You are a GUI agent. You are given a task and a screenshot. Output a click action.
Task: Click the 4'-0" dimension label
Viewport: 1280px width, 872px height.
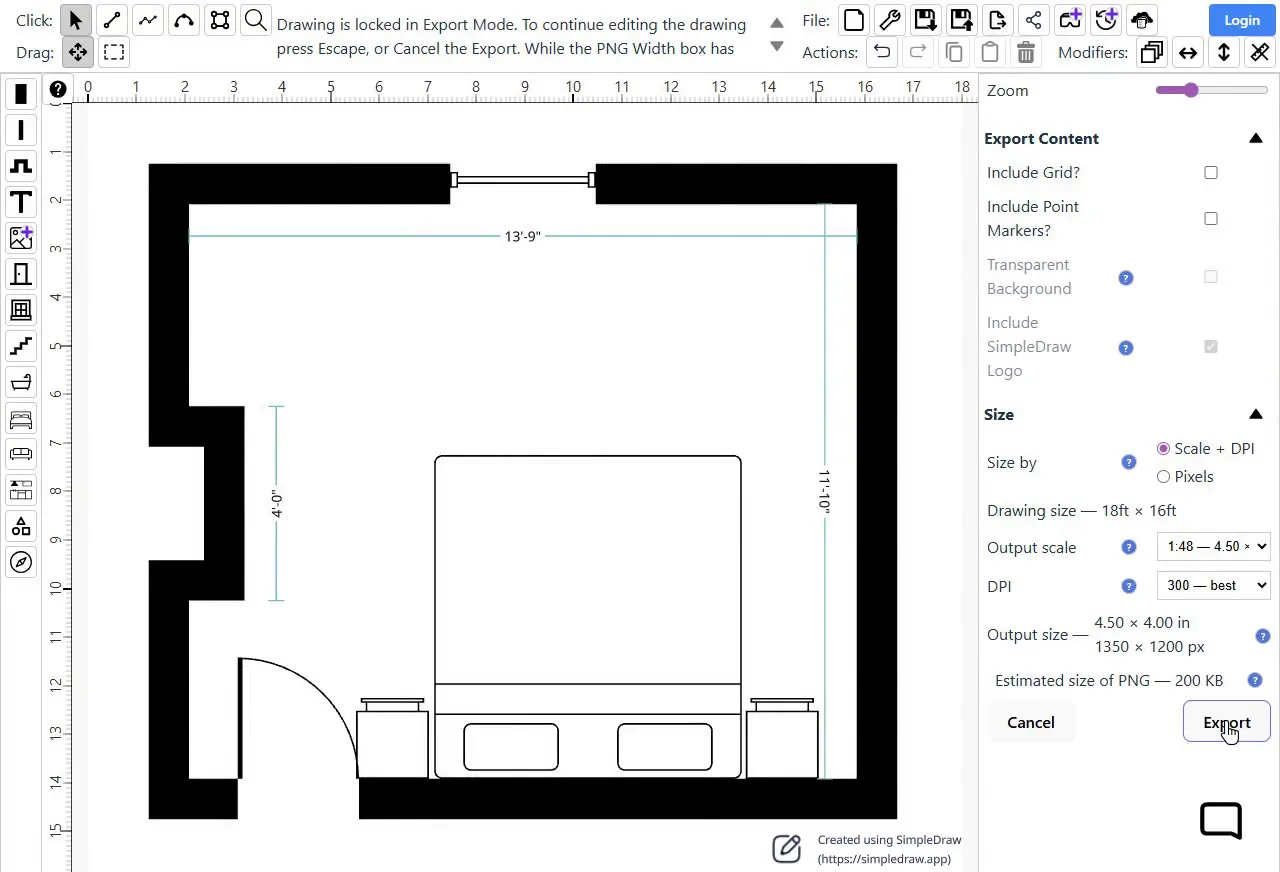click(x=277, y=504)
